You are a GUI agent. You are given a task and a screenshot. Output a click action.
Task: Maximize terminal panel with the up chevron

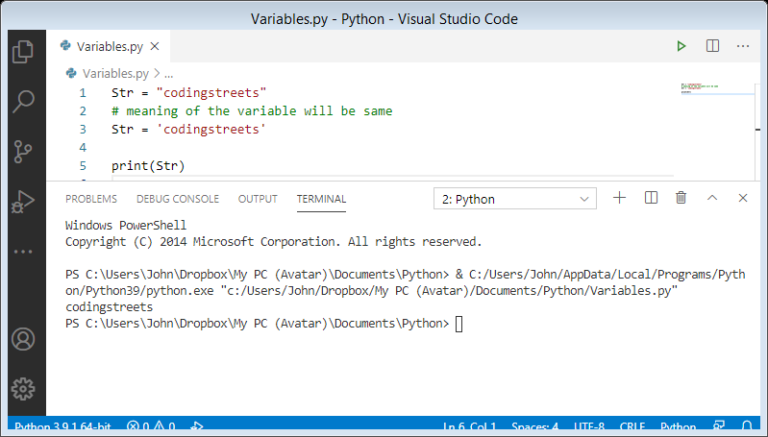pos(712,198)
